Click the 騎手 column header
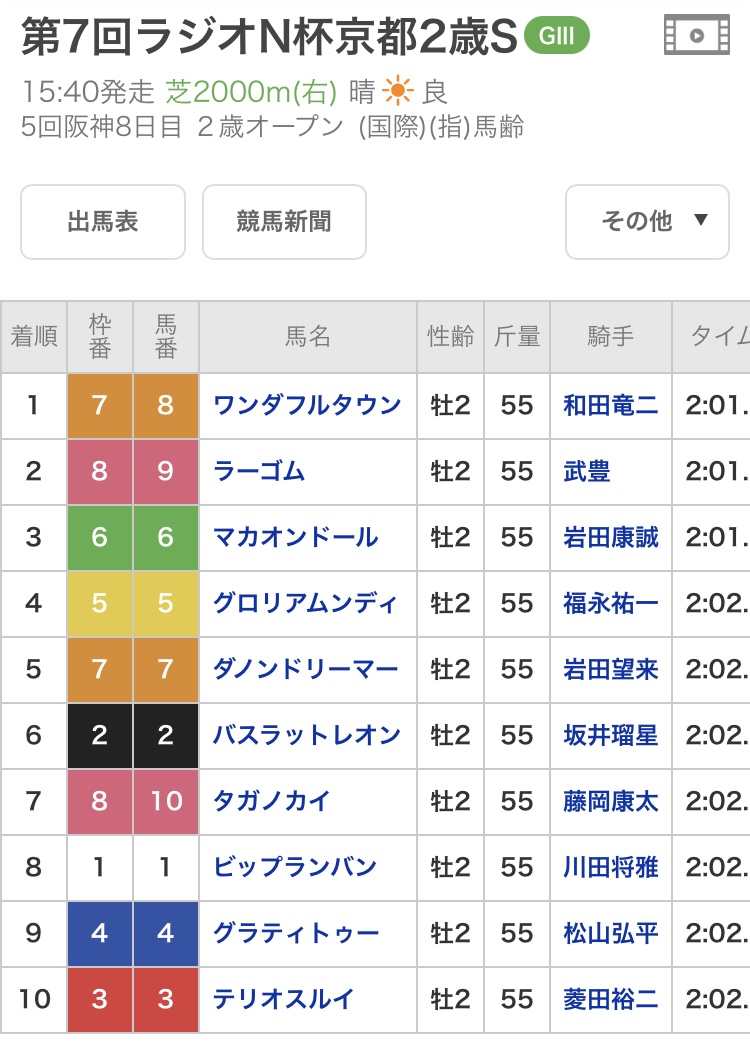Image resolution: width=750 pixels, height=1051 pixels. click(x=611, y=336)
